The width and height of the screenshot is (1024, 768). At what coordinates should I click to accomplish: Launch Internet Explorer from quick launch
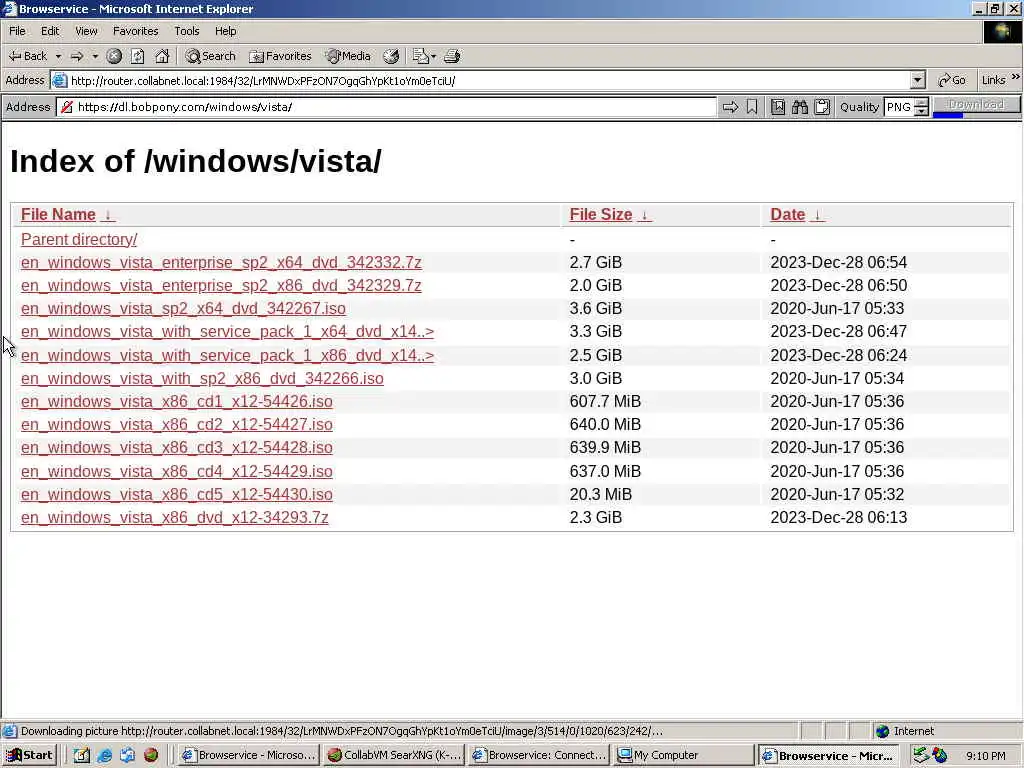coord(104,755)
